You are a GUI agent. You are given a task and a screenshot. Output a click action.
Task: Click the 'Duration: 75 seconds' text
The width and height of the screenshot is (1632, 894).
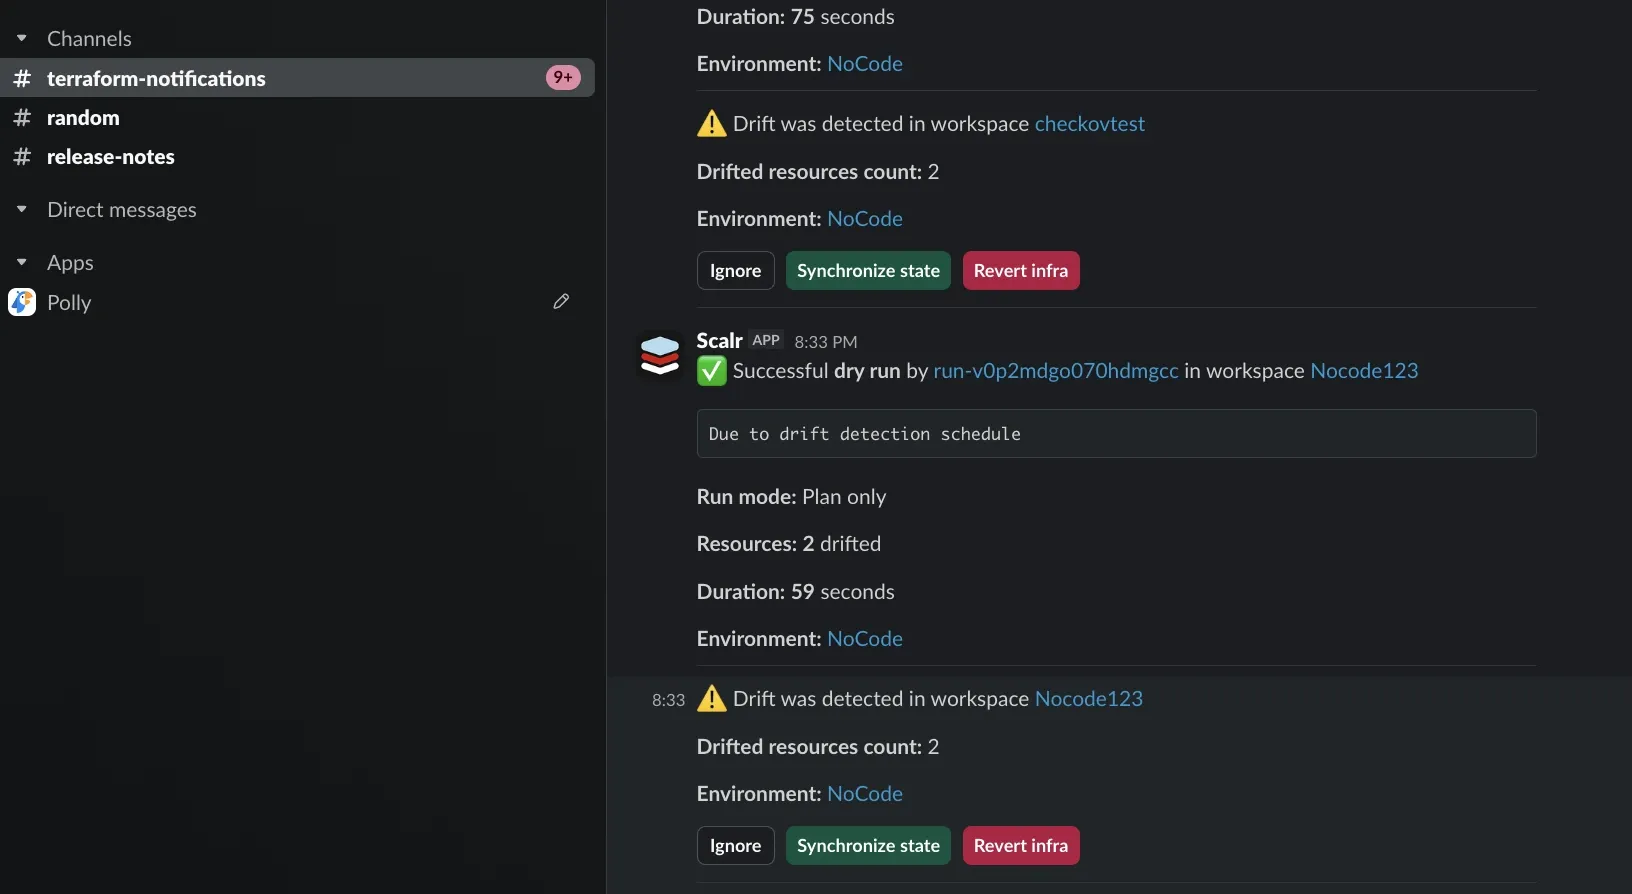(795, 17)
